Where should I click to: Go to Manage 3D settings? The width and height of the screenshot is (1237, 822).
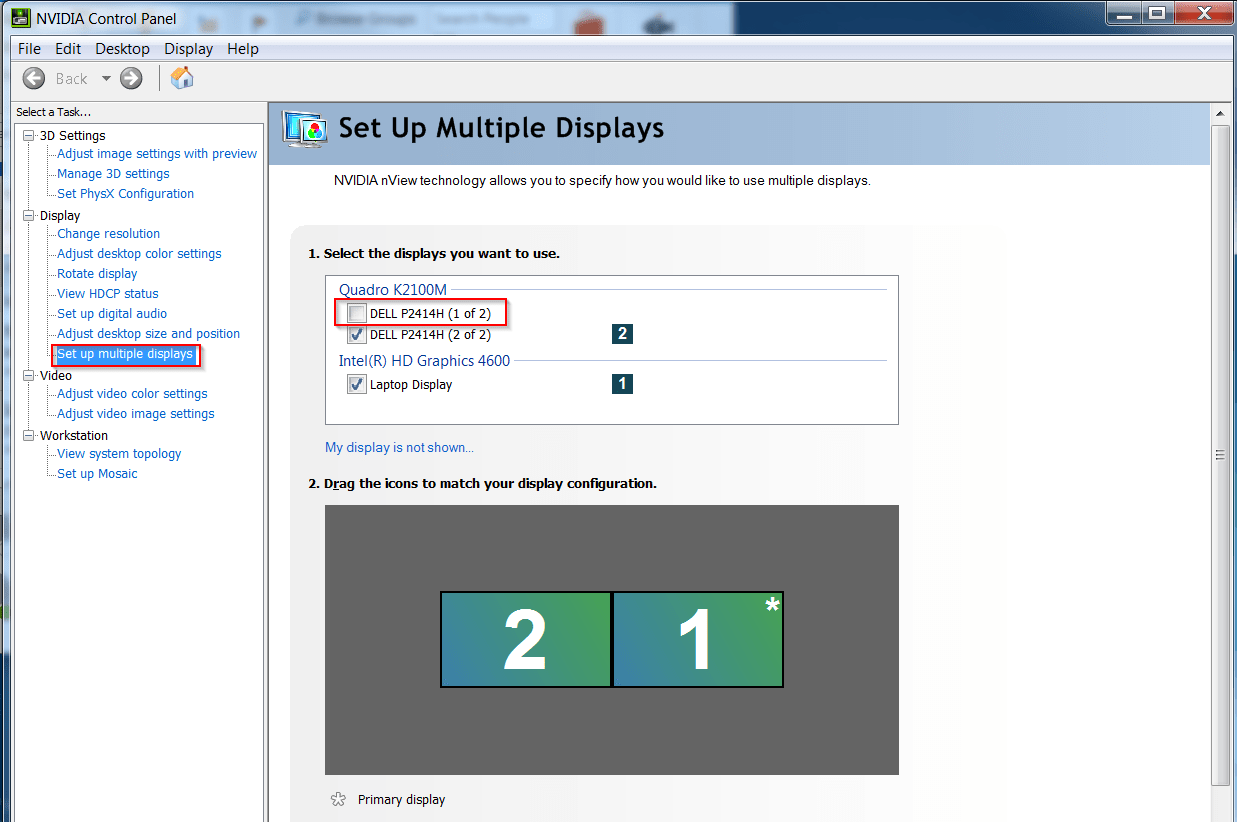point(113,174)
